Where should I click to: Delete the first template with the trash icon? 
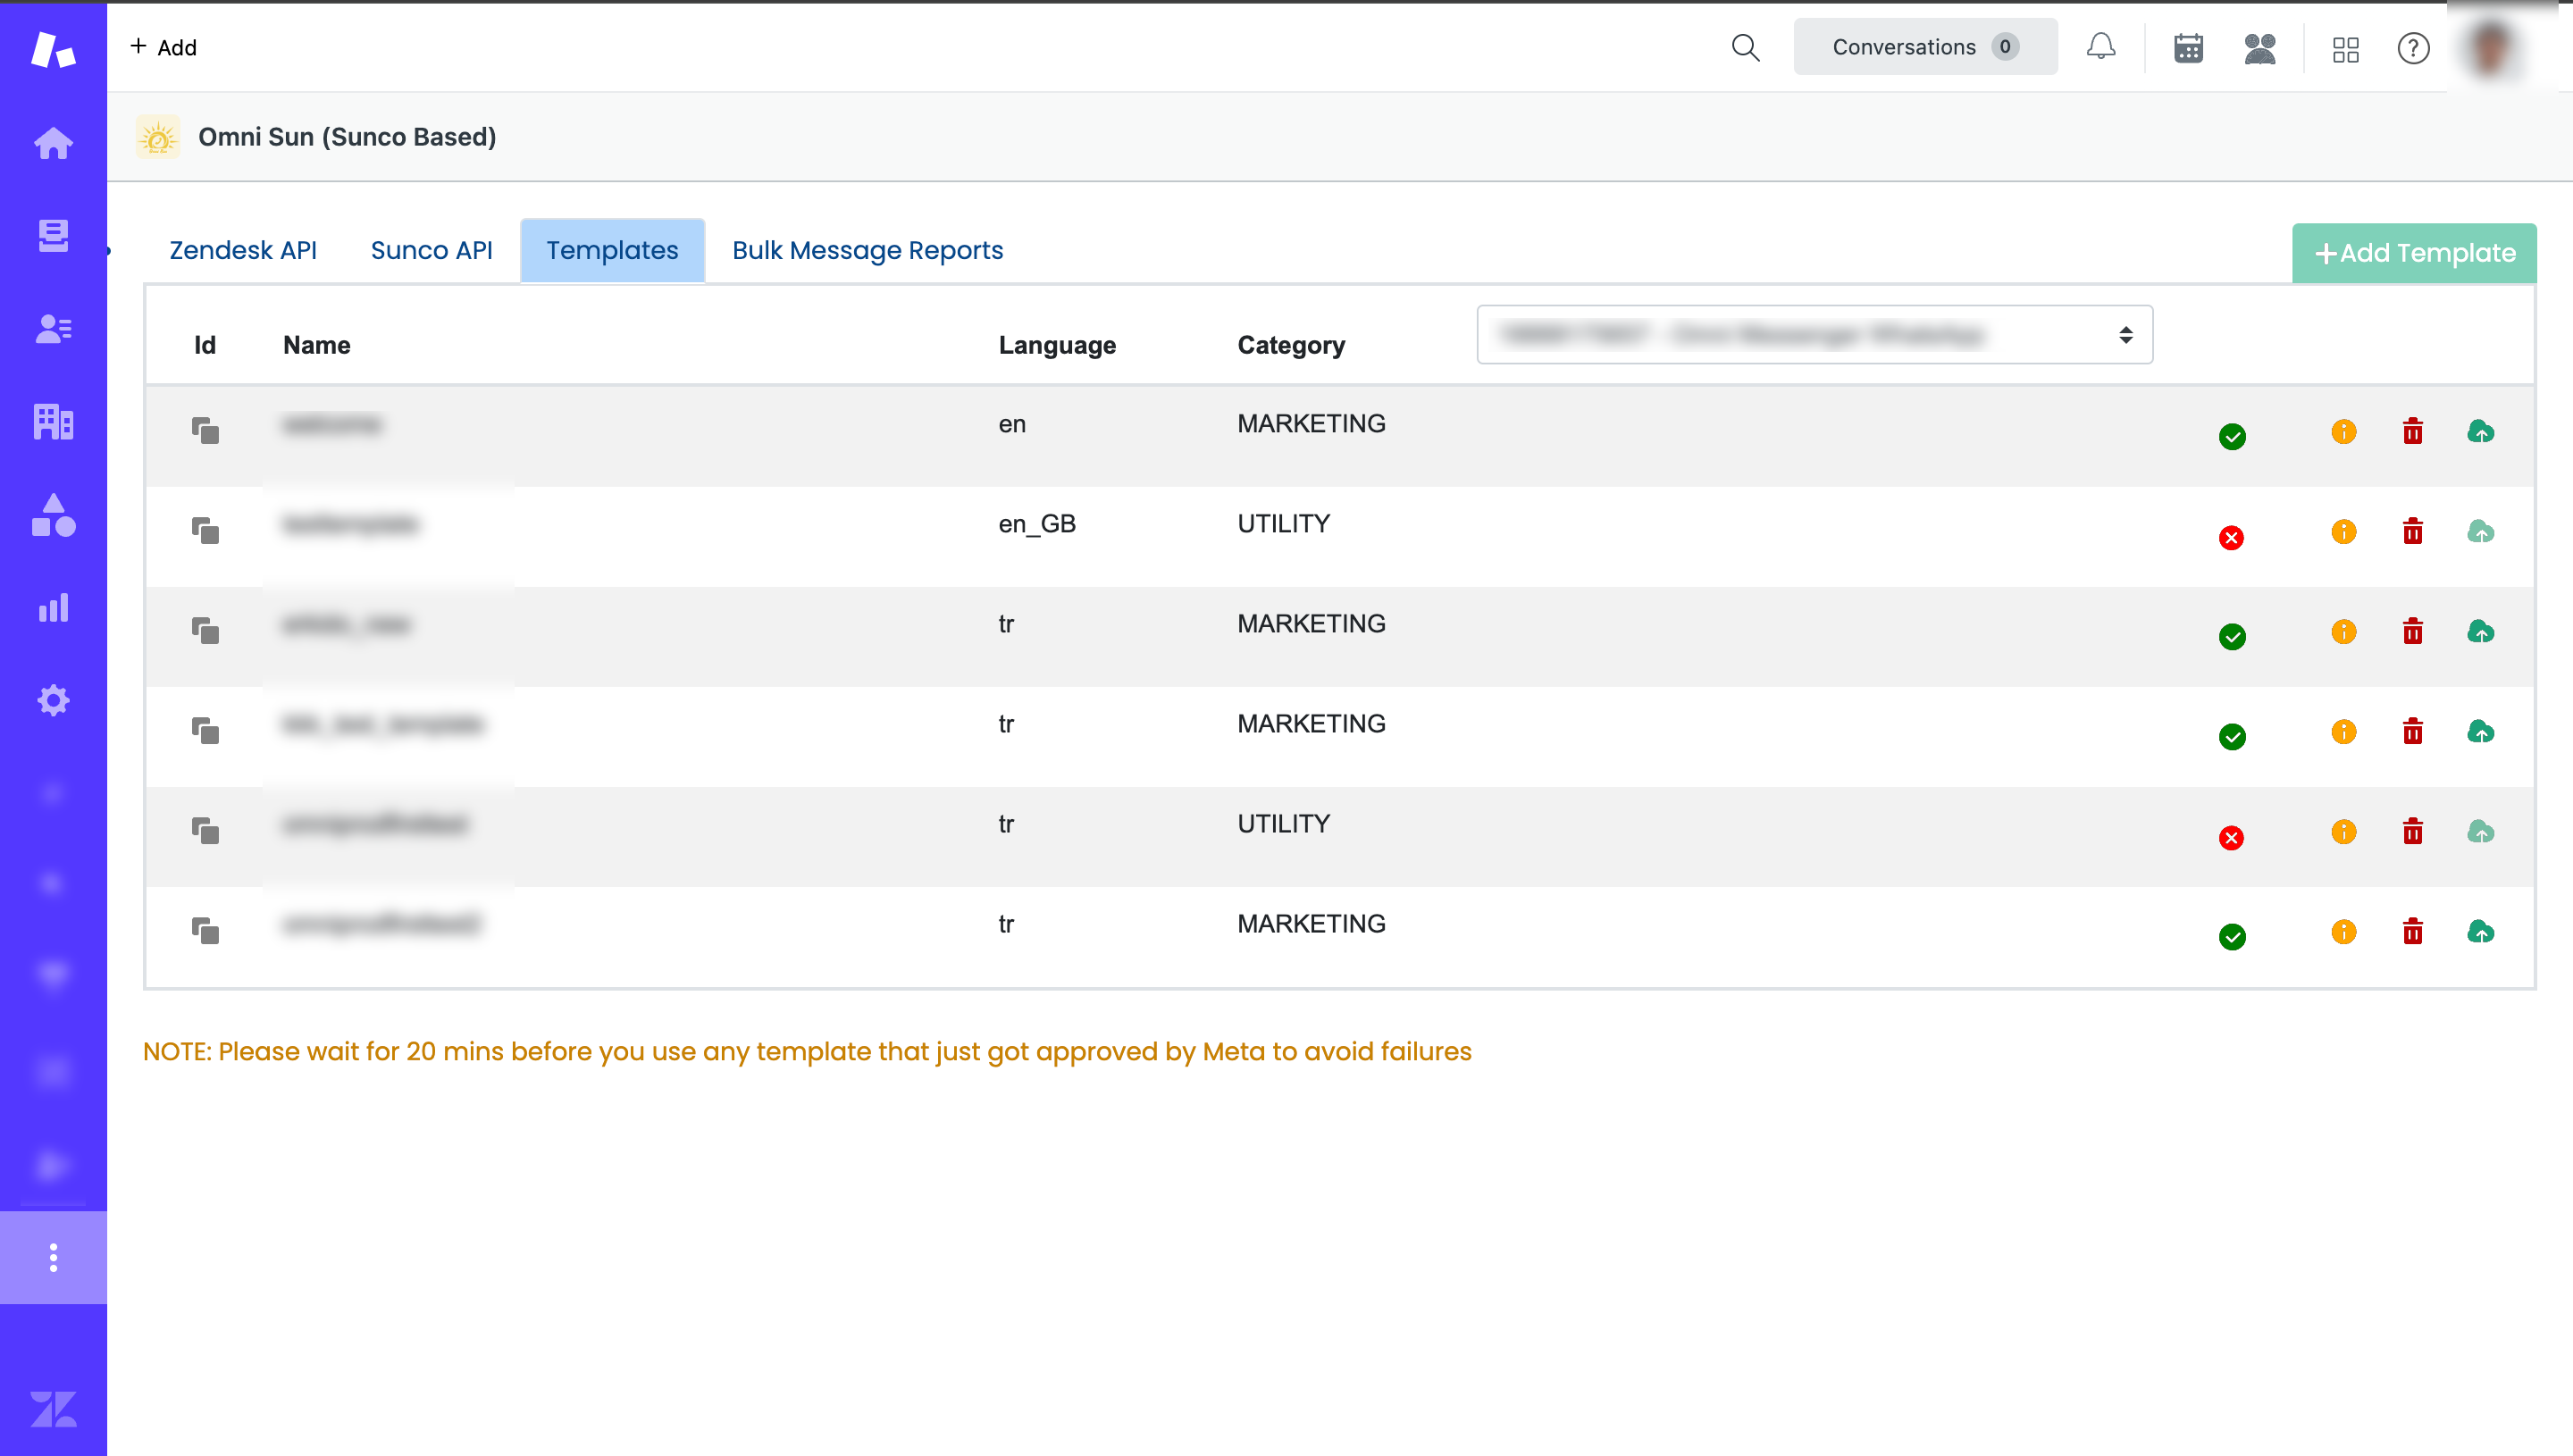tap(2413, 431)
